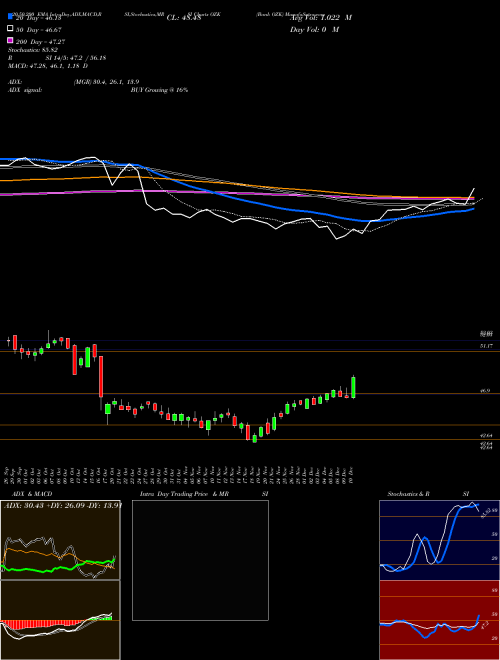
Task: Click the 42.64 price level label
Action: coord(486,436)
